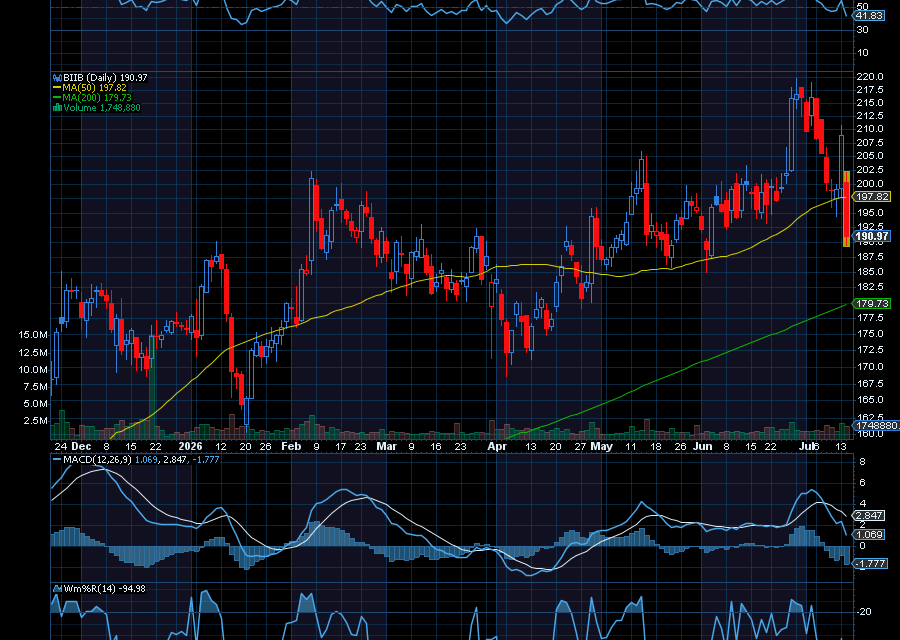This screenshot has height=640, width=900.
Task: Select the MACD(12,26,9) indicator label
Action: [x=98, y=460]
